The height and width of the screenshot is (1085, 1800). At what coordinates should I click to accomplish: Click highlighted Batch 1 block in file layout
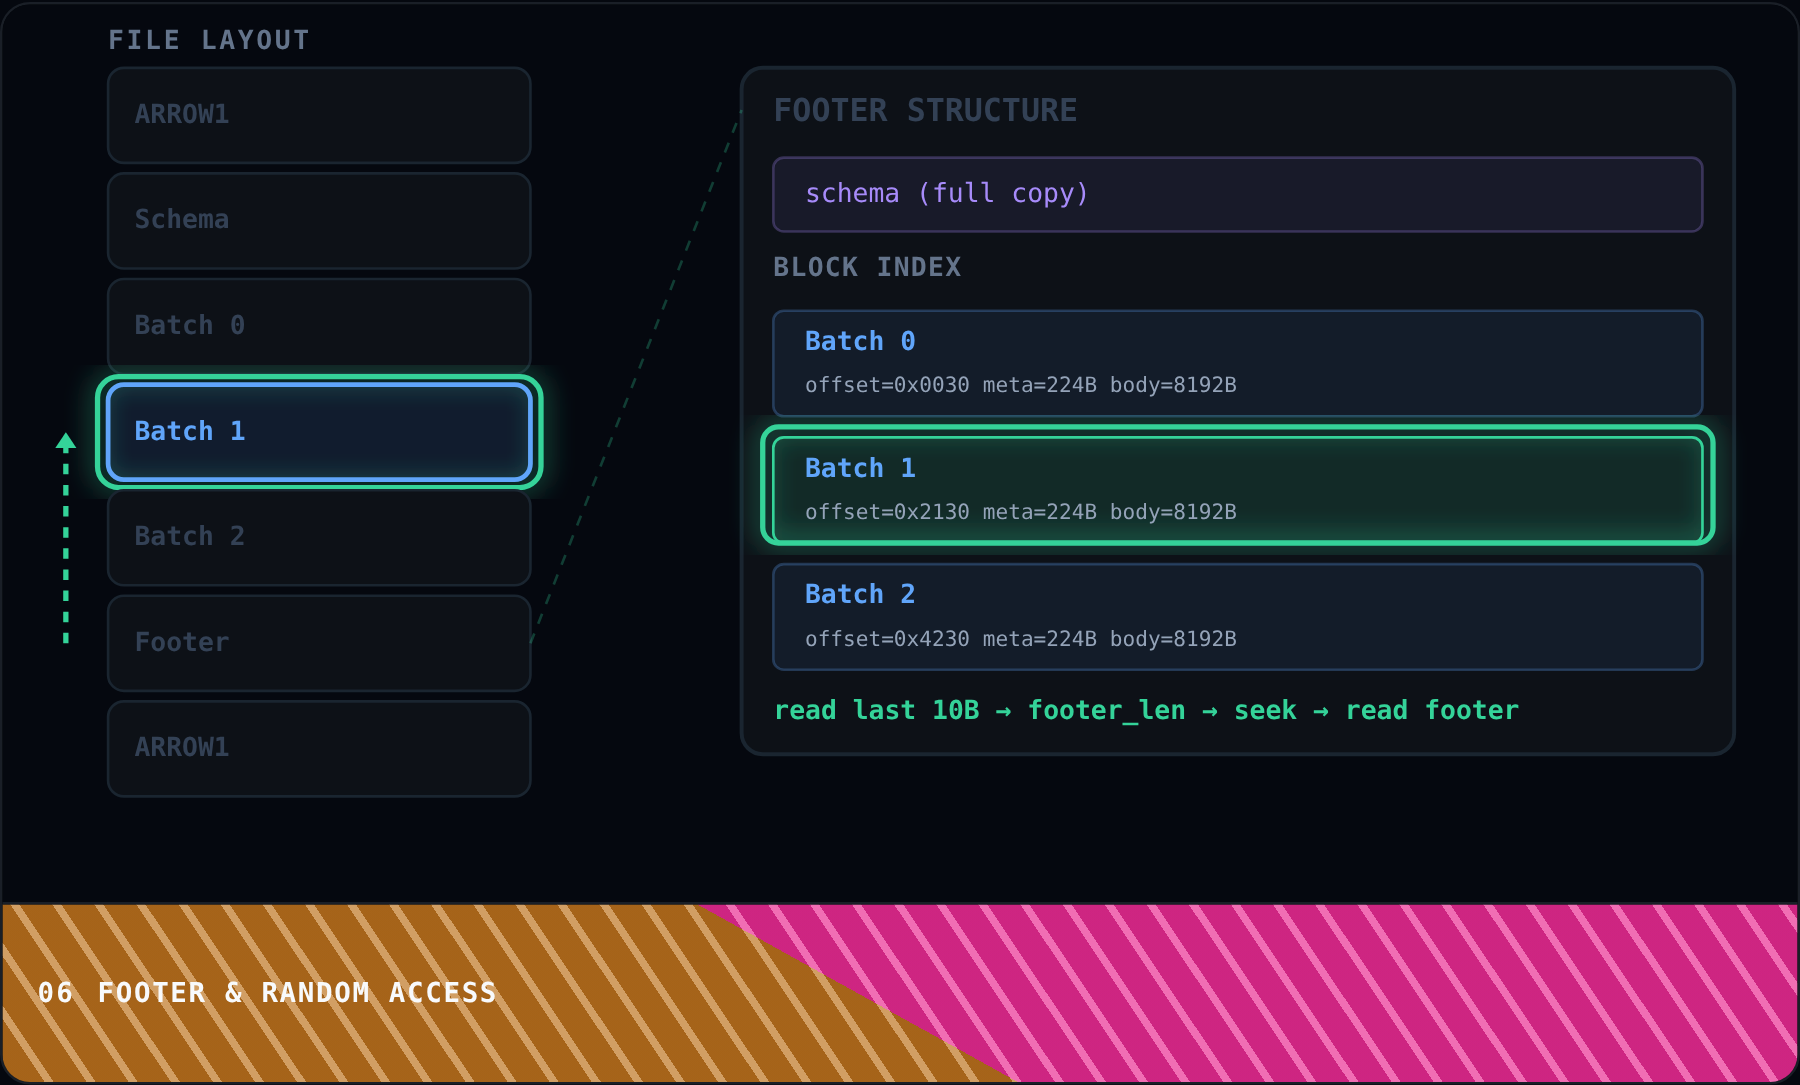(x=319, y=432)
